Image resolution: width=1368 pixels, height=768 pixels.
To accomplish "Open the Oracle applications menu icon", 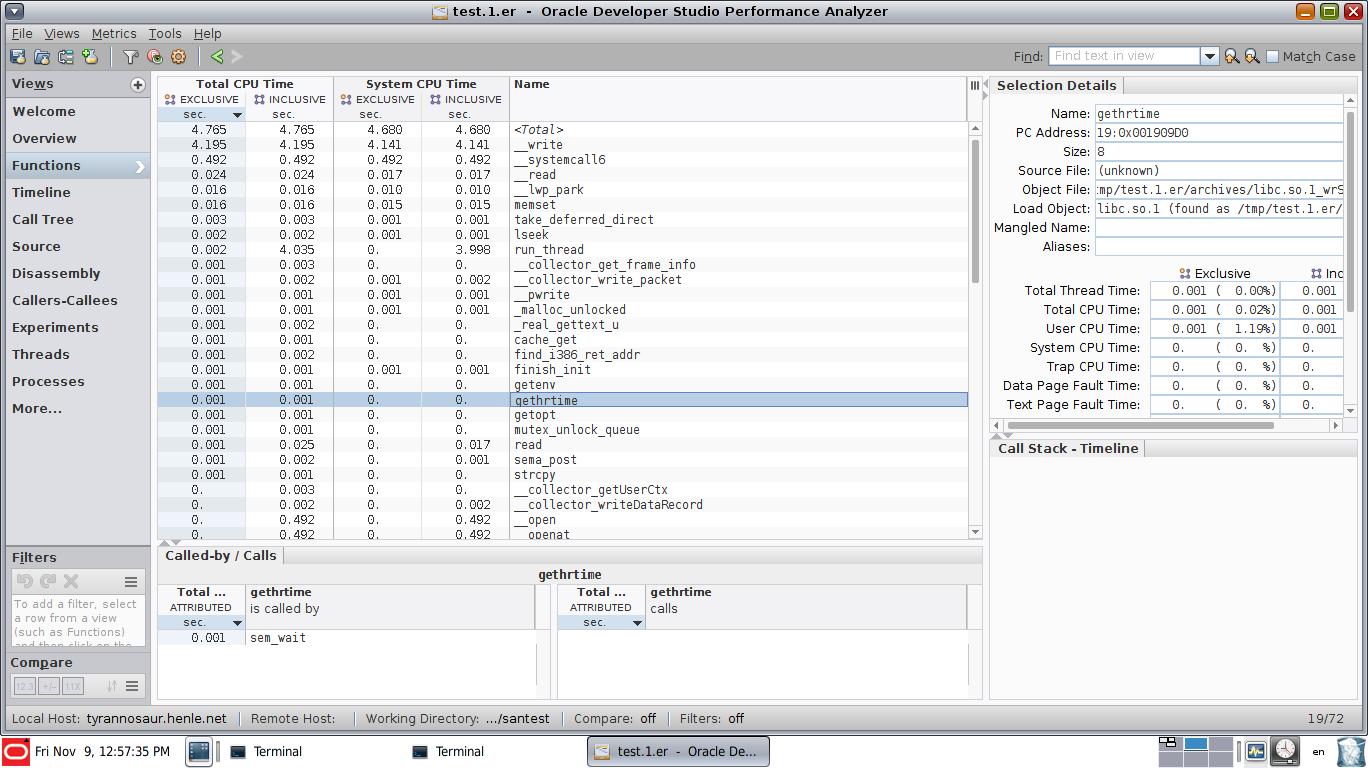I will click(15, 751).
